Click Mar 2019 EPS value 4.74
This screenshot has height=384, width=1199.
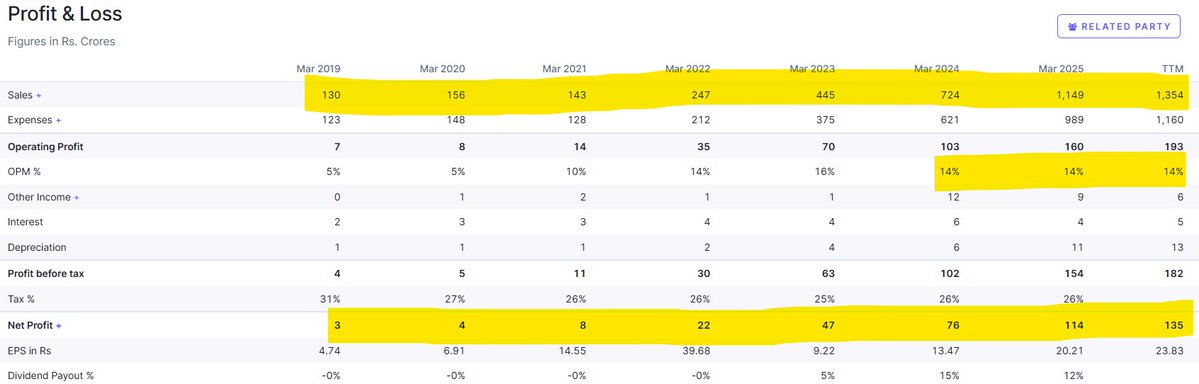pyautogui.click(x=330, y=350)
